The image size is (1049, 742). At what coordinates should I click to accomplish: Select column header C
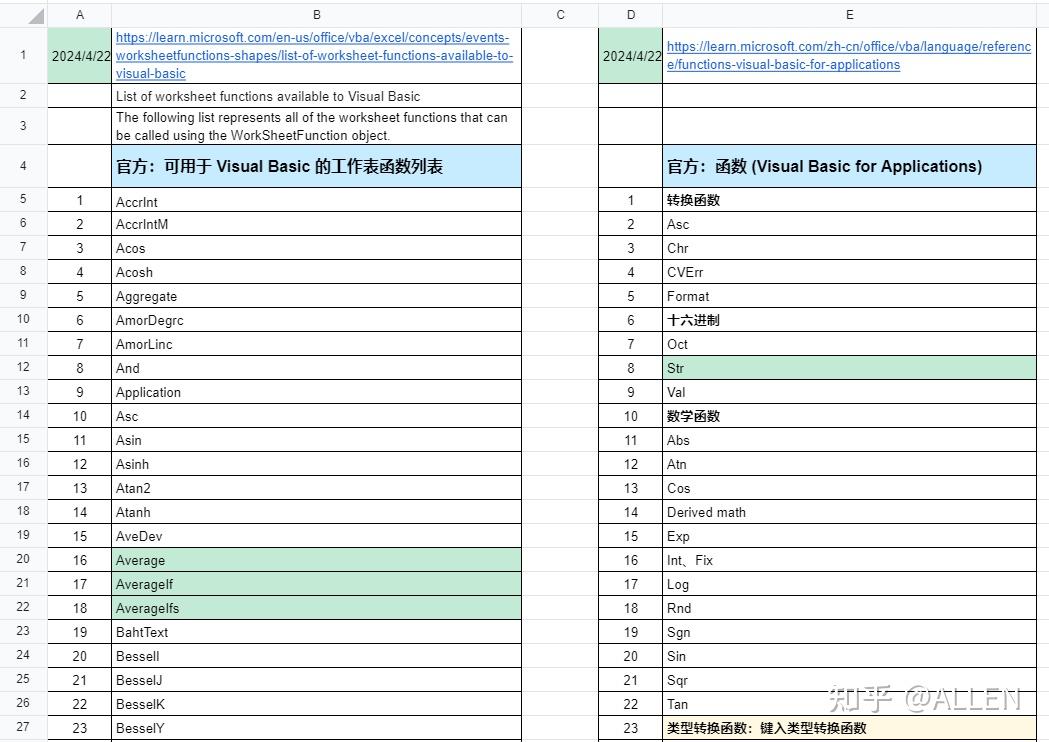point(559,14)
